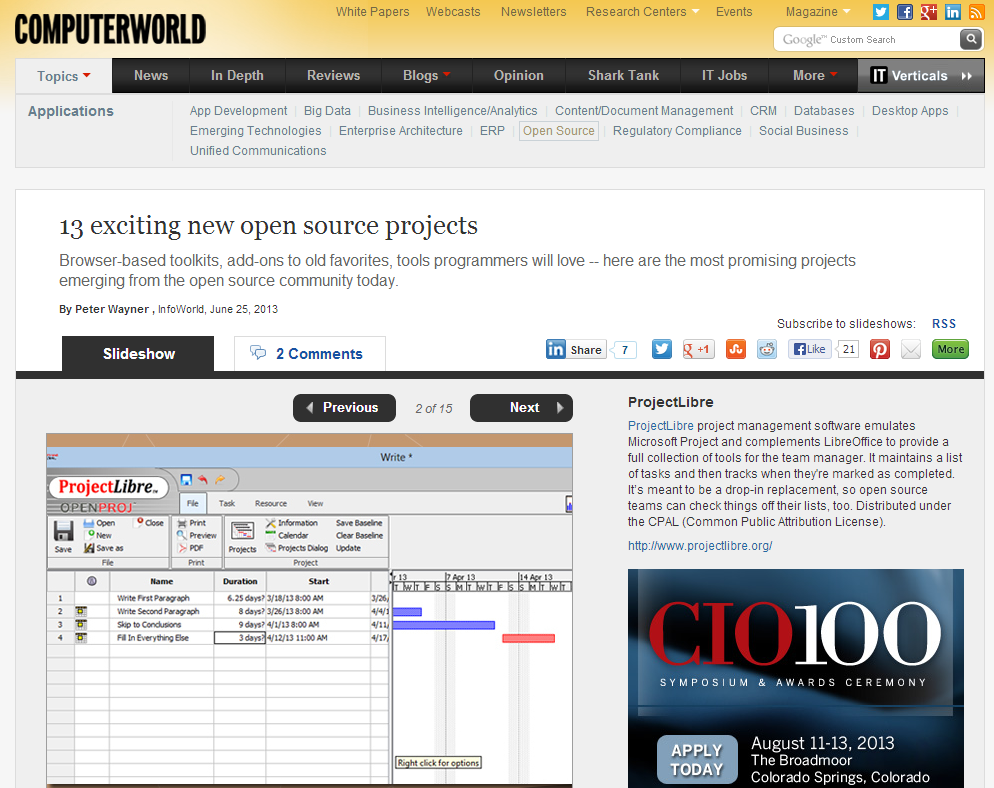Go to the Opinion section
The image size is (994, 788).
[519, 75]
